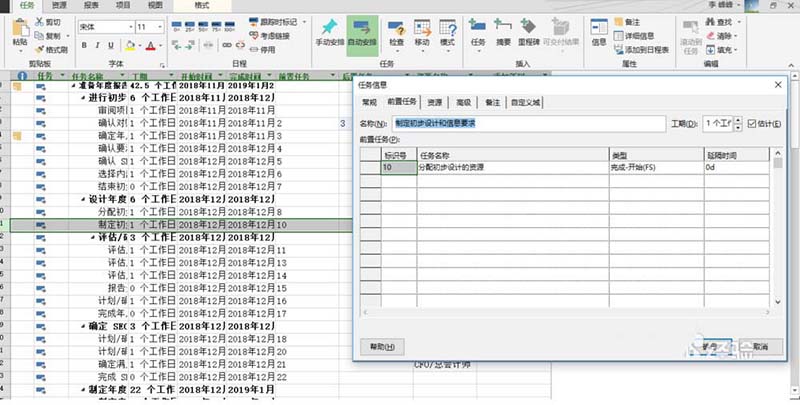
Task: Switch to 自定义域 tab in dialog
Action: (526, 103)
